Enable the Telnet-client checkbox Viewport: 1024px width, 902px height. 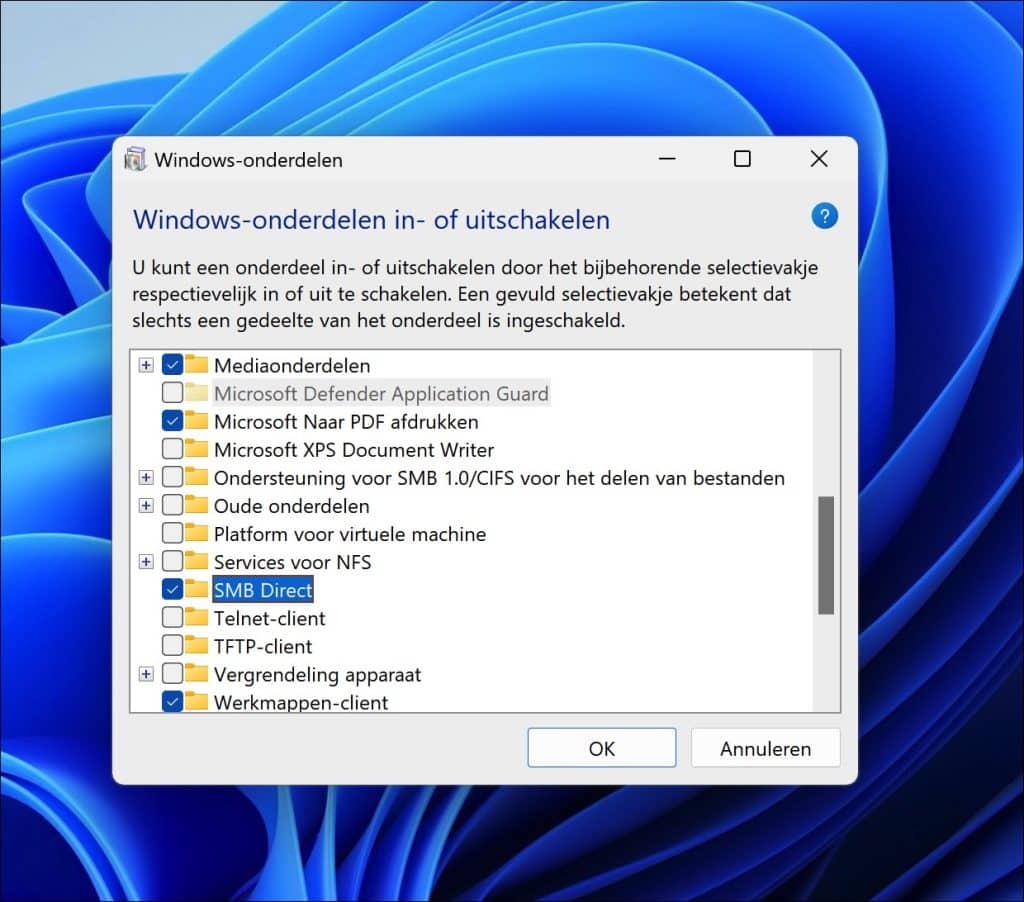(172, 617)
